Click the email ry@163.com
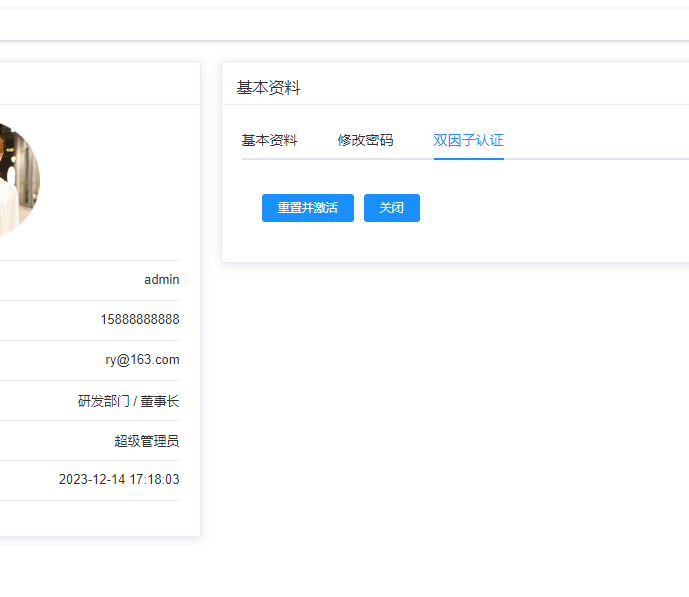Screen dimensions: 689x597 [x=142, y=360]
